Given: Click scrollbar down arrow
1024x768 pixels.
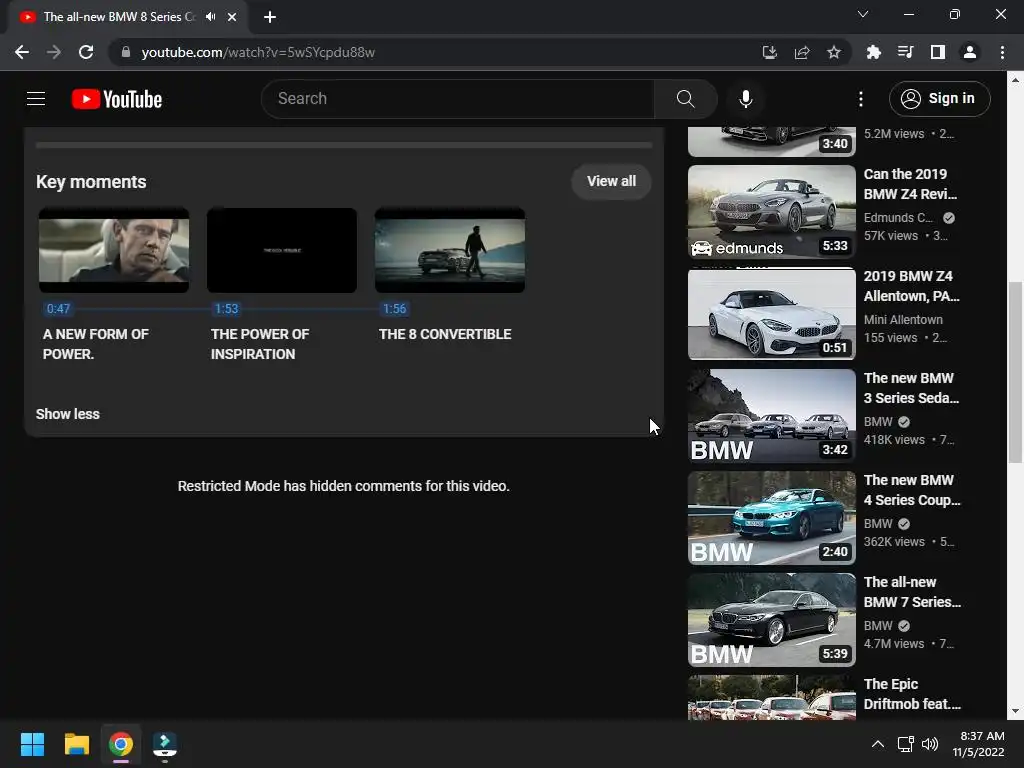Looking at the screenshot, I should [x=1015, y=711].
